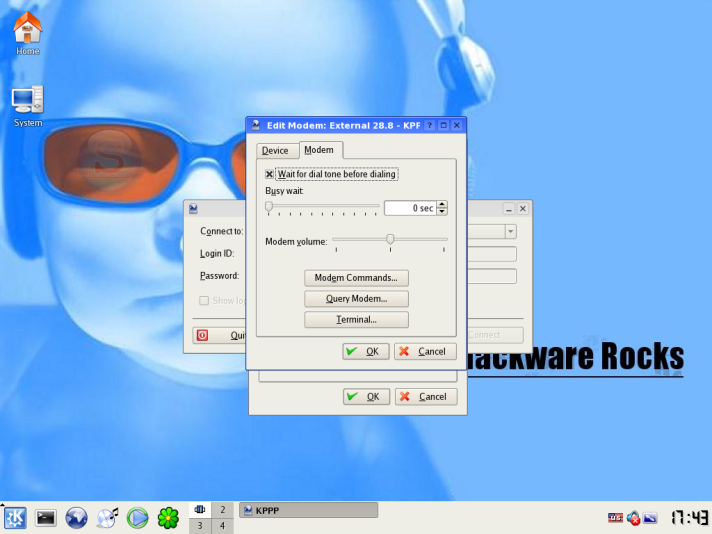The height and width of the screenshot is (534, 712).
Task: Click the KPPP main window title icon
Action: pyautogui.click(x=193, y=208)
